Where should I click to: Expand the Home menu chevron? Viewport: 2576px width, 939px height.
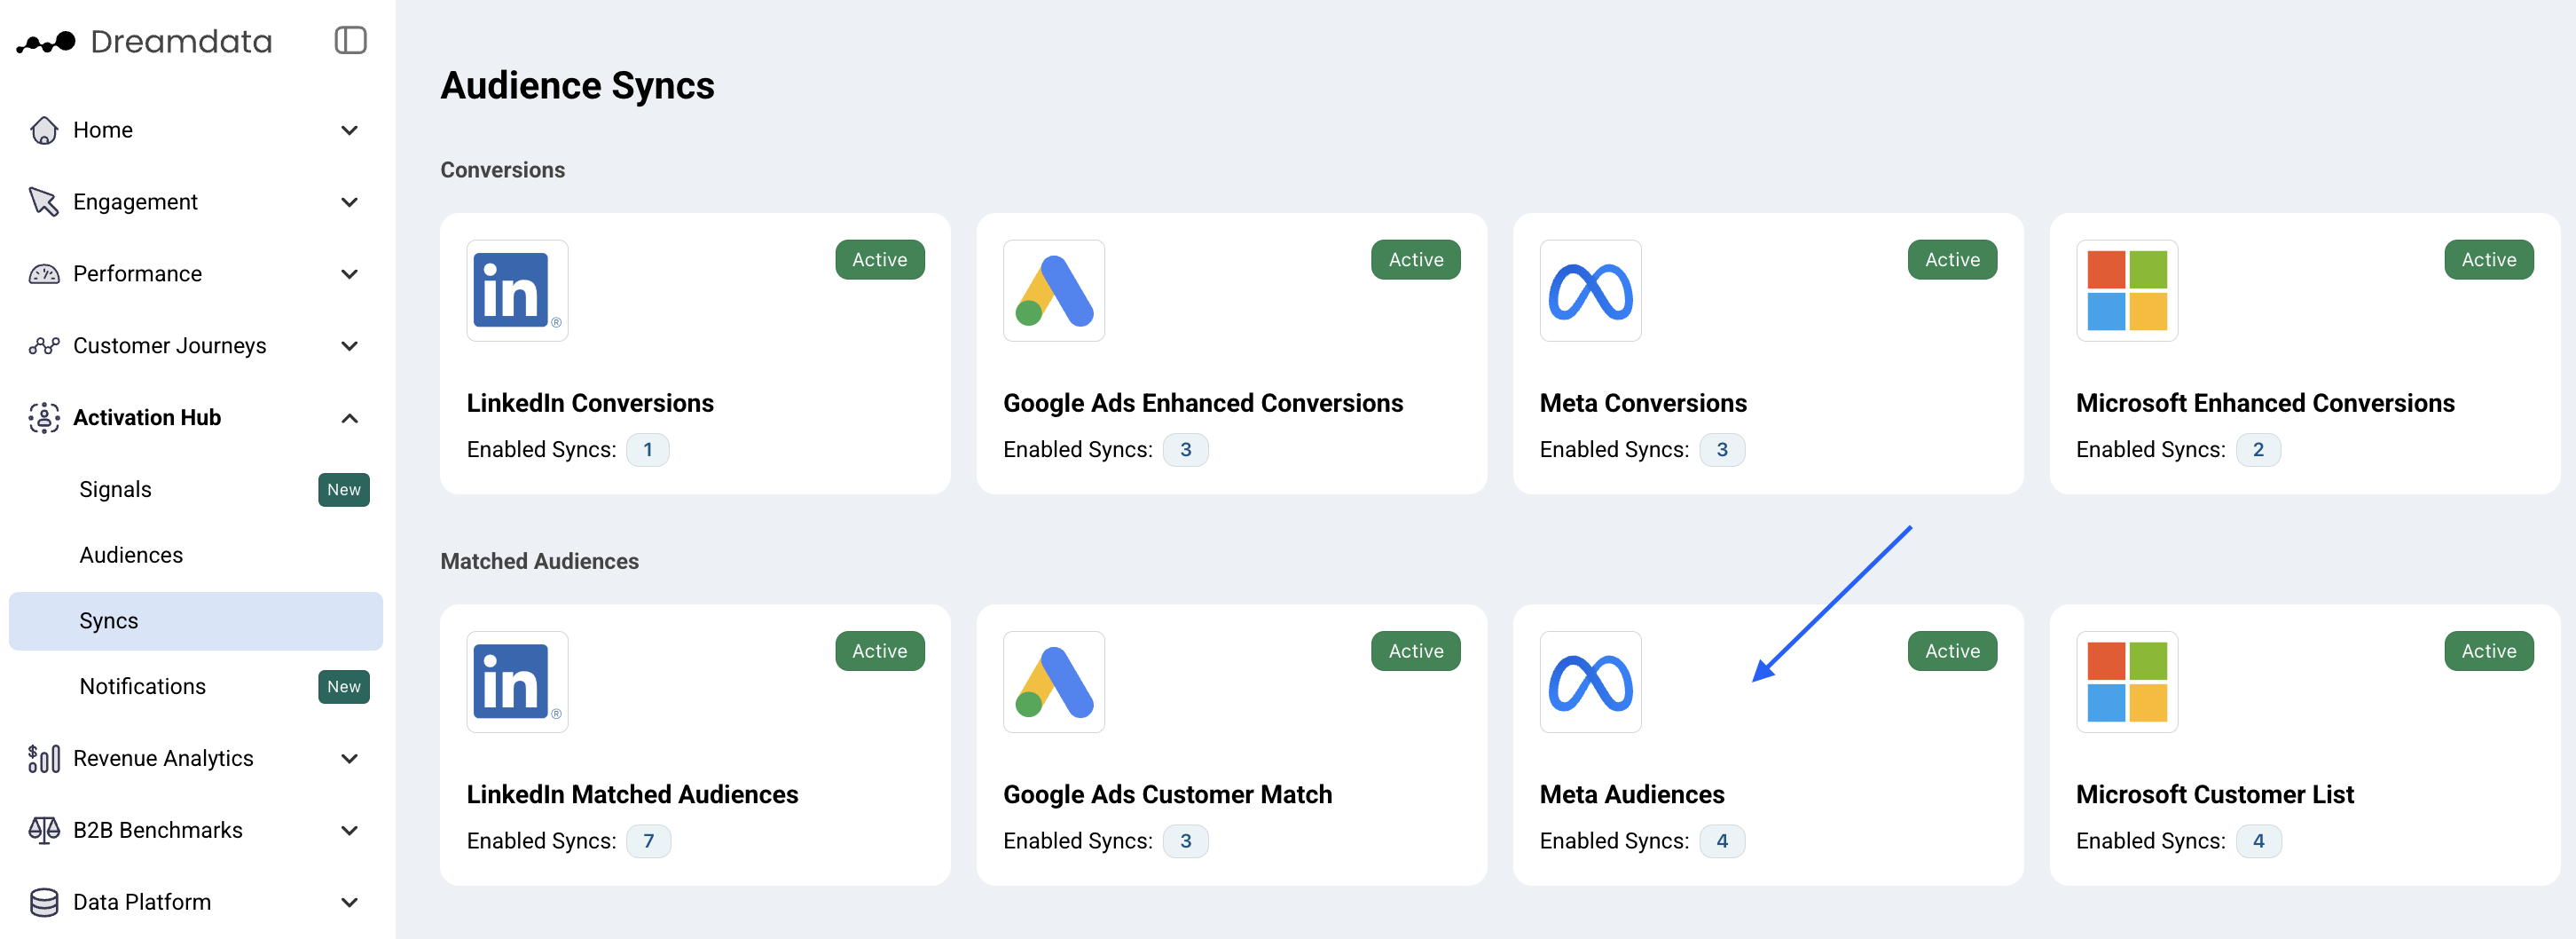(x=349, y=130)
